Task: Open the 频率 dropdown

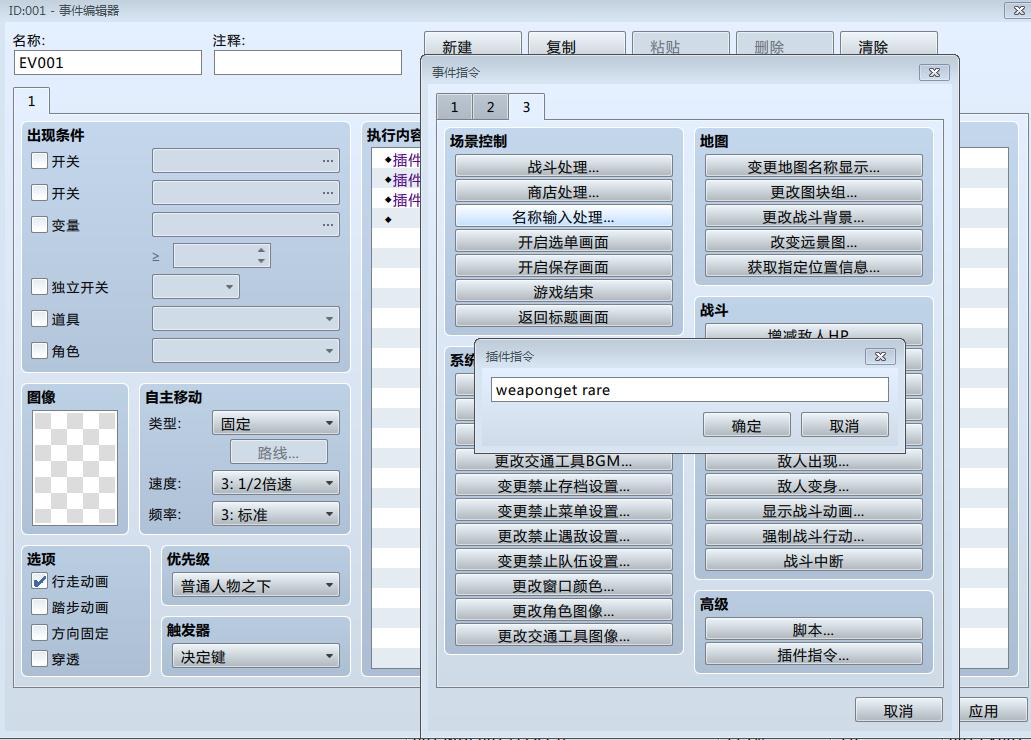Action: tap(276, 514)
